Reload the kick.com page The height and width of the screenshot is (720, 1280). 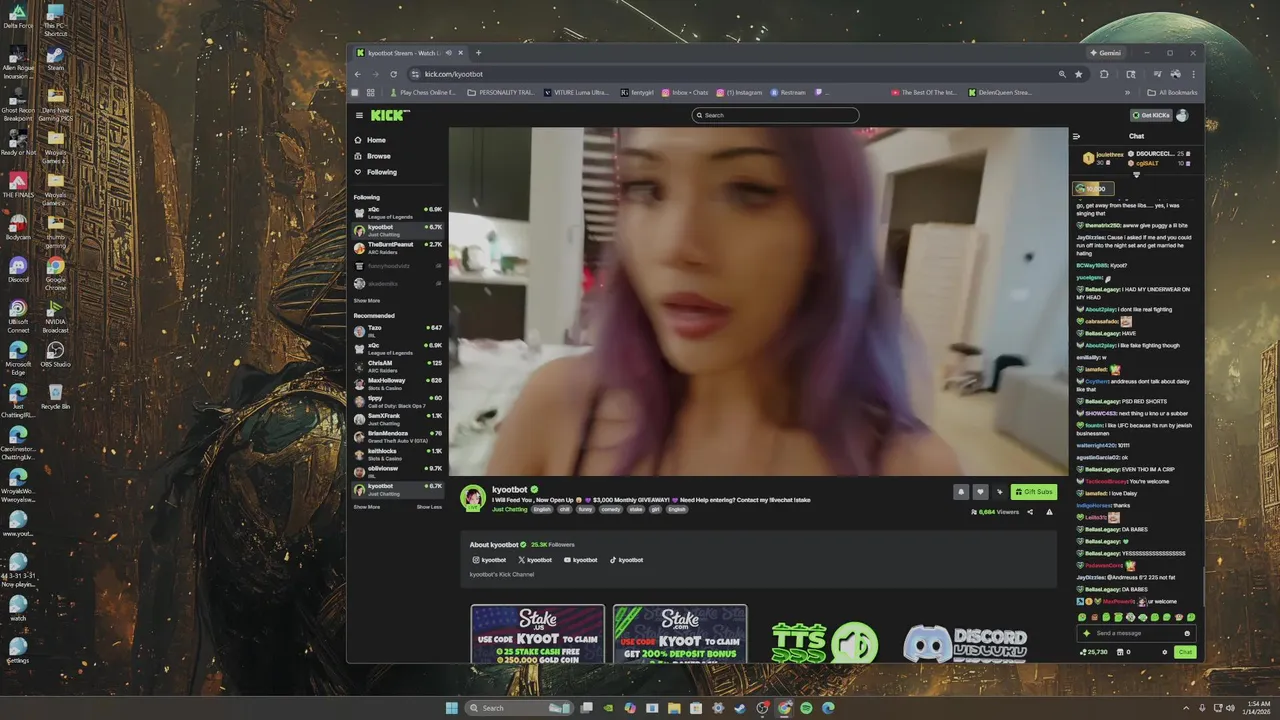[x=393, y=74]
